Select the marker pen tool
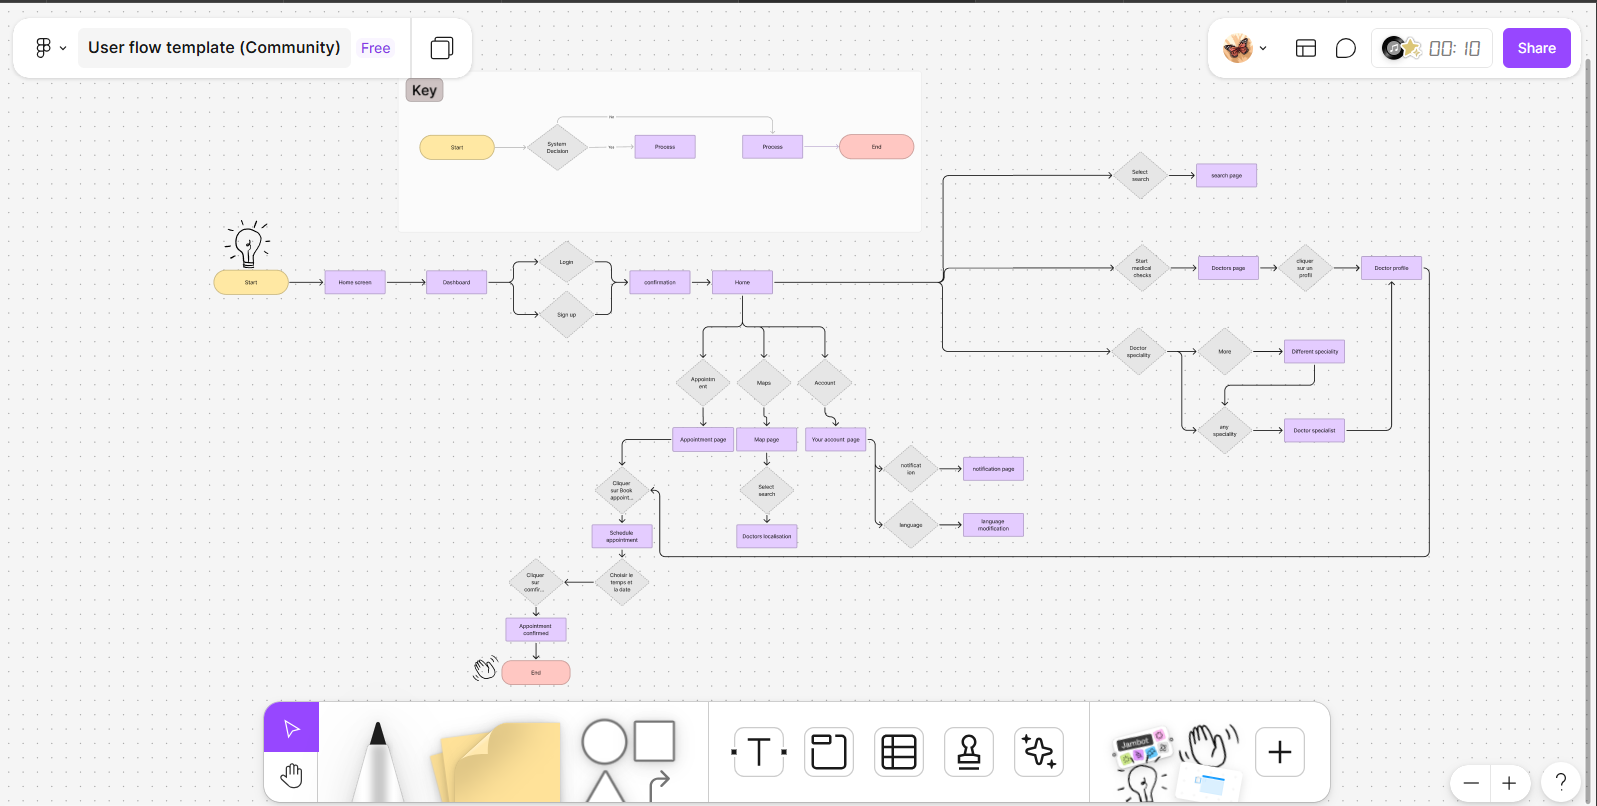 click(378, 762)
